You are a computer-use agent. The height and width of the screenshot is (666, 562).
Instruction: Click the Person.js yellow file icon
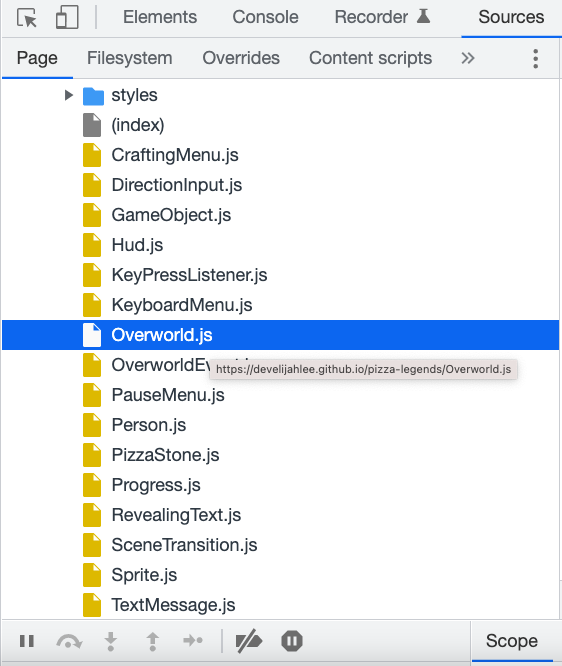pyautogui.click(x=92, y=425)
